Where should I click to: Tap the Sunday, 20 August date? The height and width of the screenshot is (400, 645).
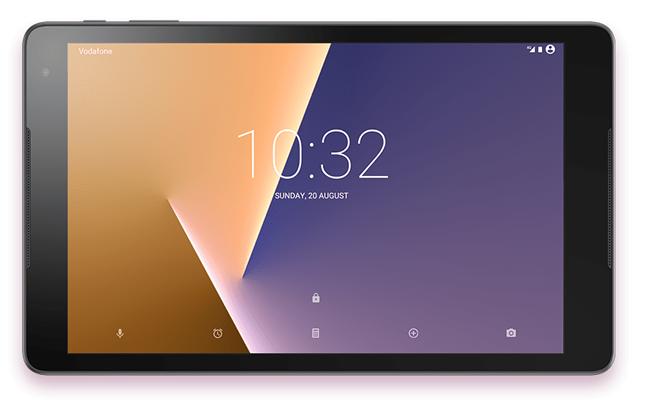click(x=311, y=196)
